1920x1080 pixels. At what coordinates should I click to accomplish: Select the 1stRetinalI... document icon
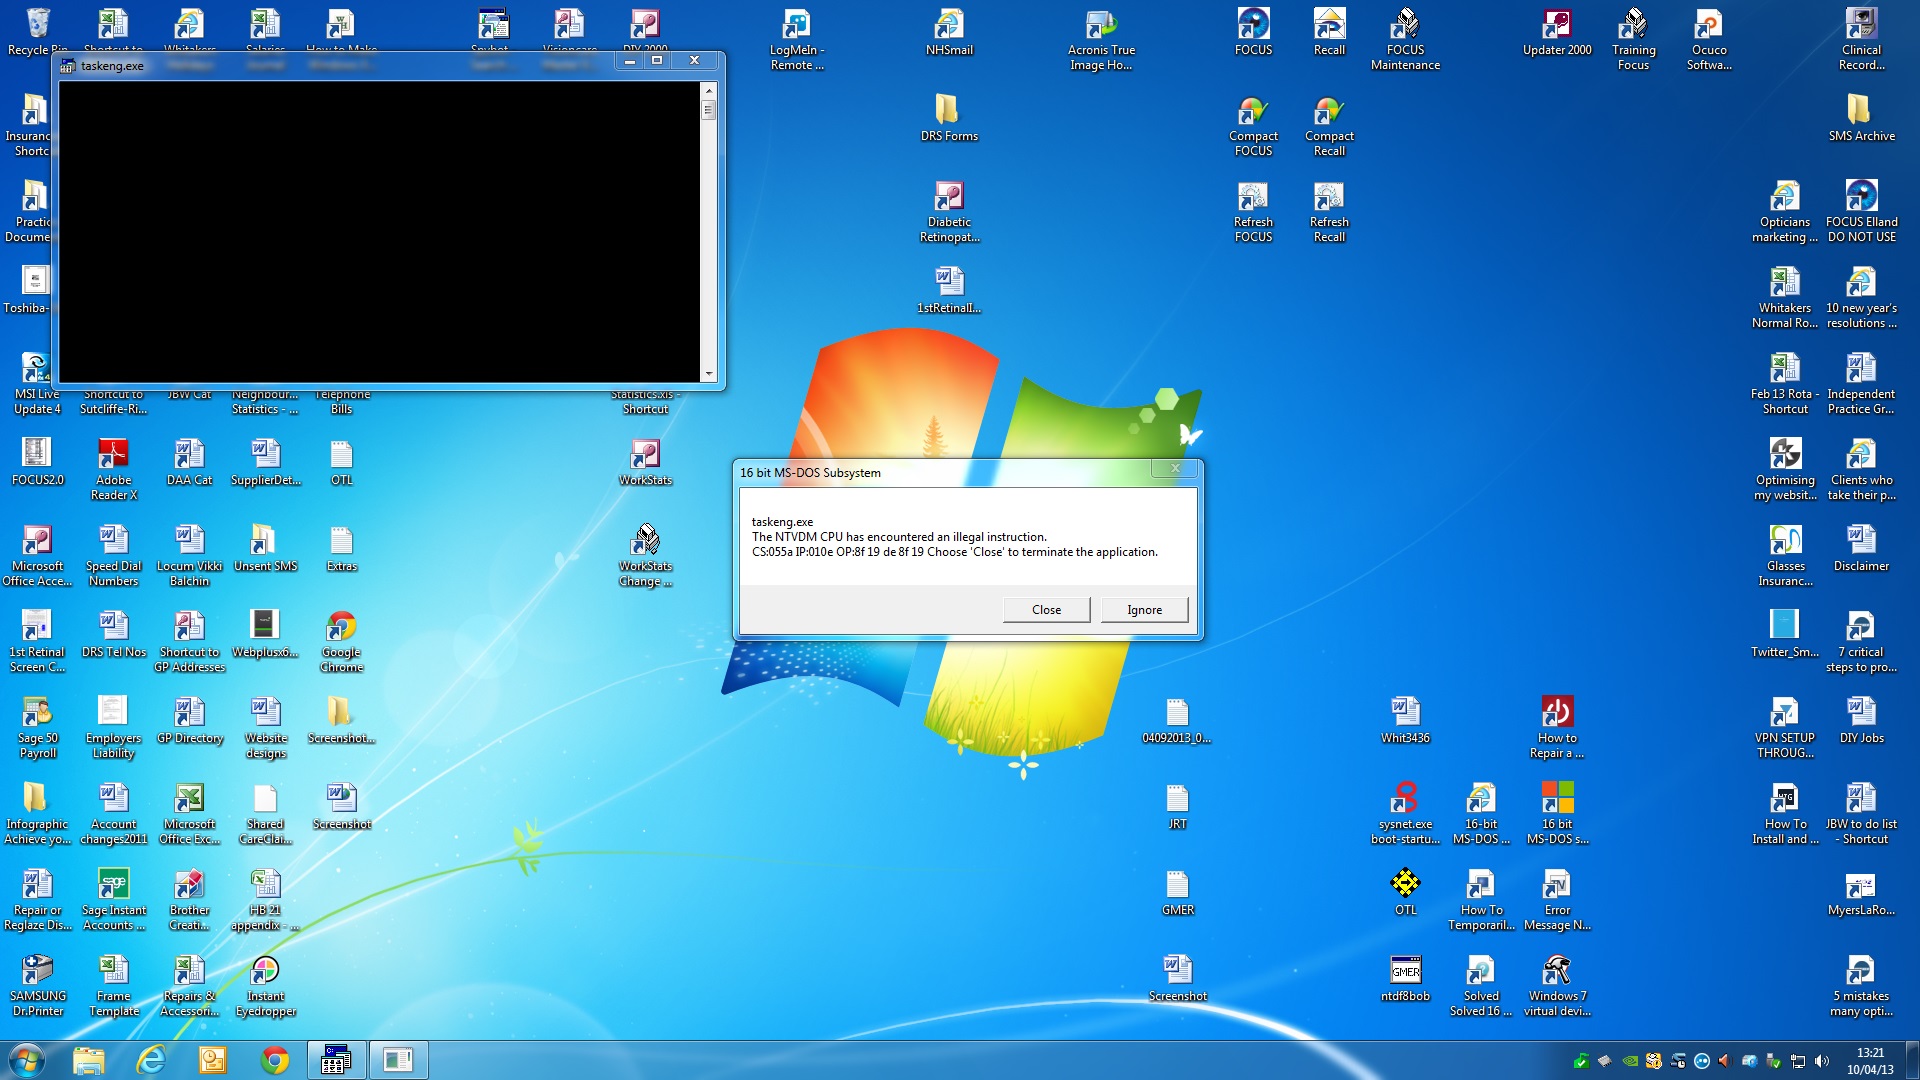[x=949, y=291]
